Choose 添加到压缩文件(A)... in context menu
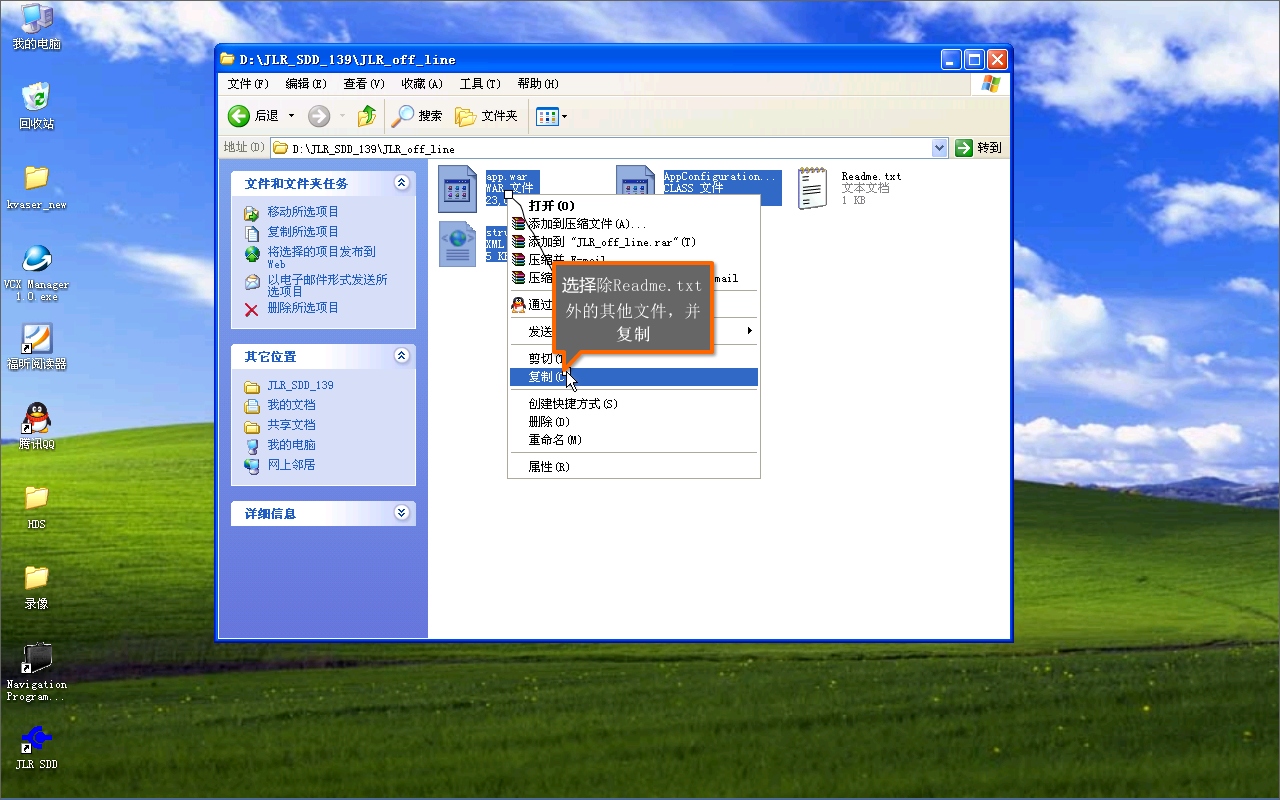This screenshot has height=800, width=1280. click(633, 224)
